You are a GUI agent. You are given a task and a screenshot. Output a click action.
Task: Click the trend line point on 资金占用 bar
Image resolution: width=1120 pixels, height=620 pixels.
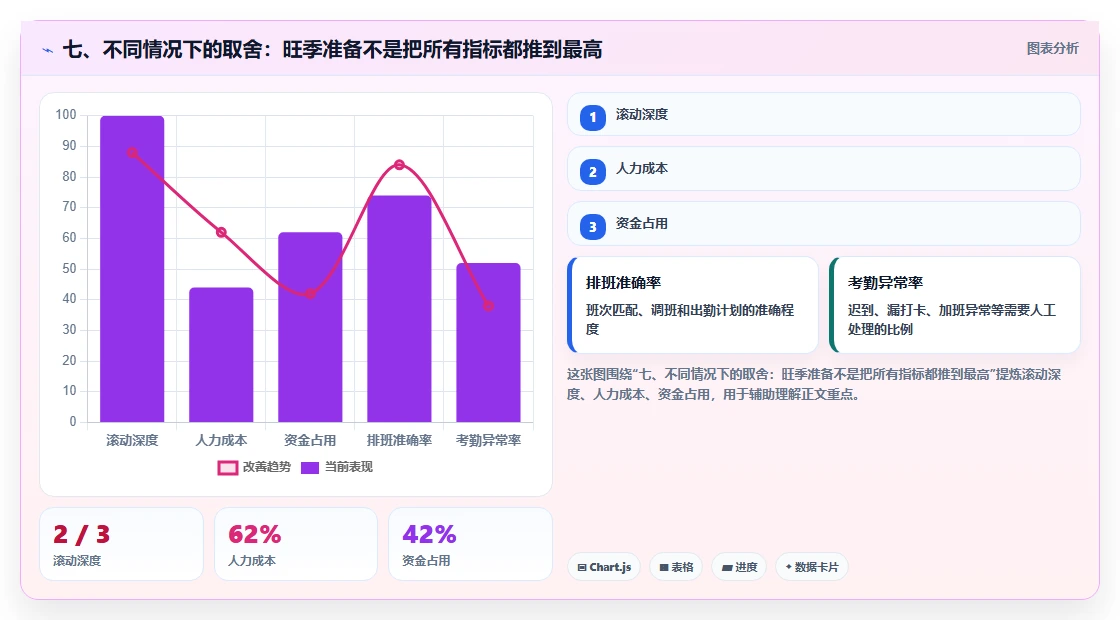coord(310,294)
